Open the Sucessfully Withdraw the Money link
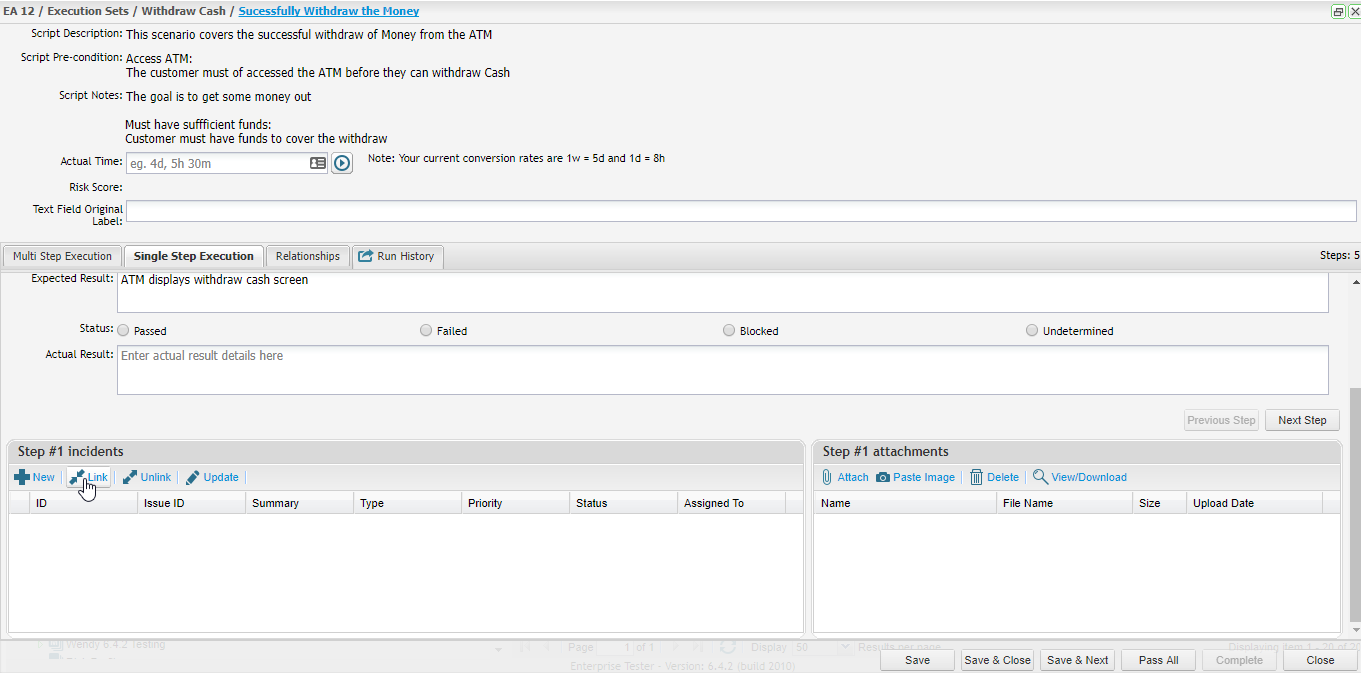 click(x=328, y=11)
